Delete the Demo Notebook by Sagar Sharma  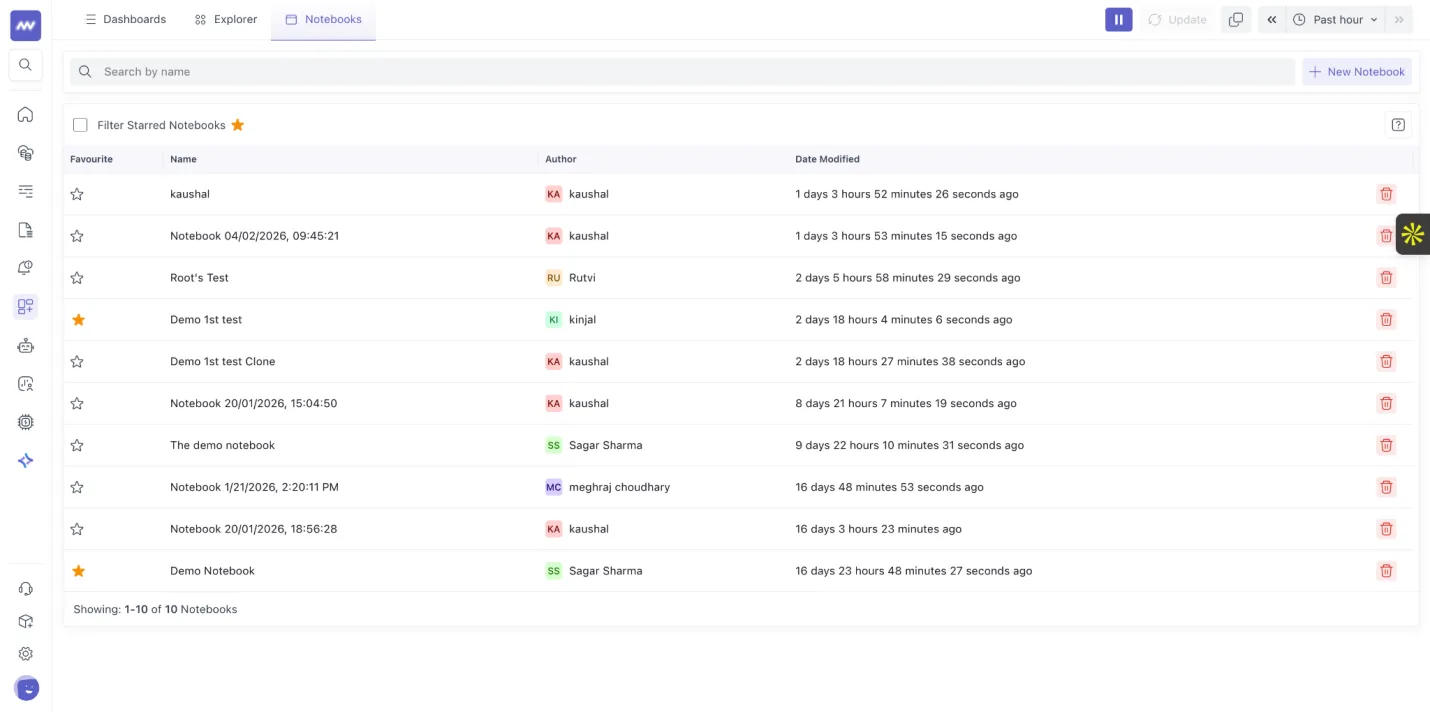click(1386, 571)
